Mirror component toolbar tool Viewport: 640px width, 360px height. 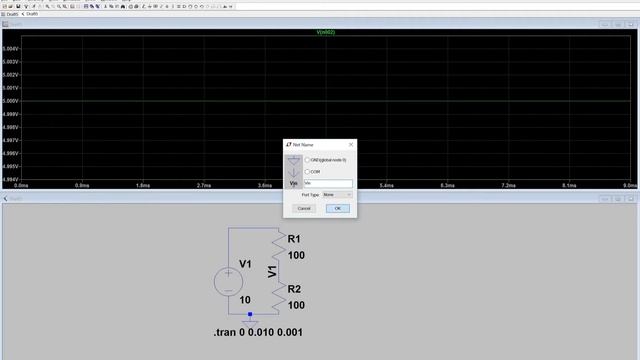click(x=219, y=7)
